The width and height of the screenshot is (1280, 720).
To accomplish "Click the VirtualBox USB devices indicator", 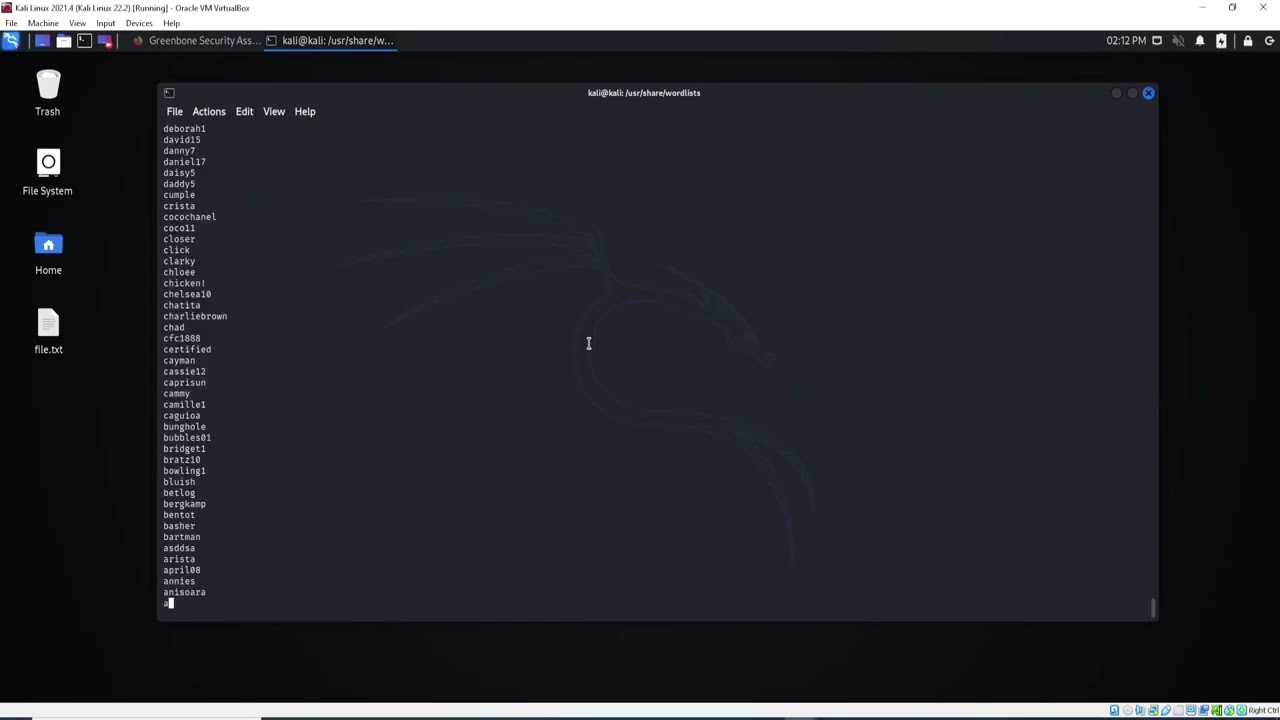I will (x=1166, y=710).
